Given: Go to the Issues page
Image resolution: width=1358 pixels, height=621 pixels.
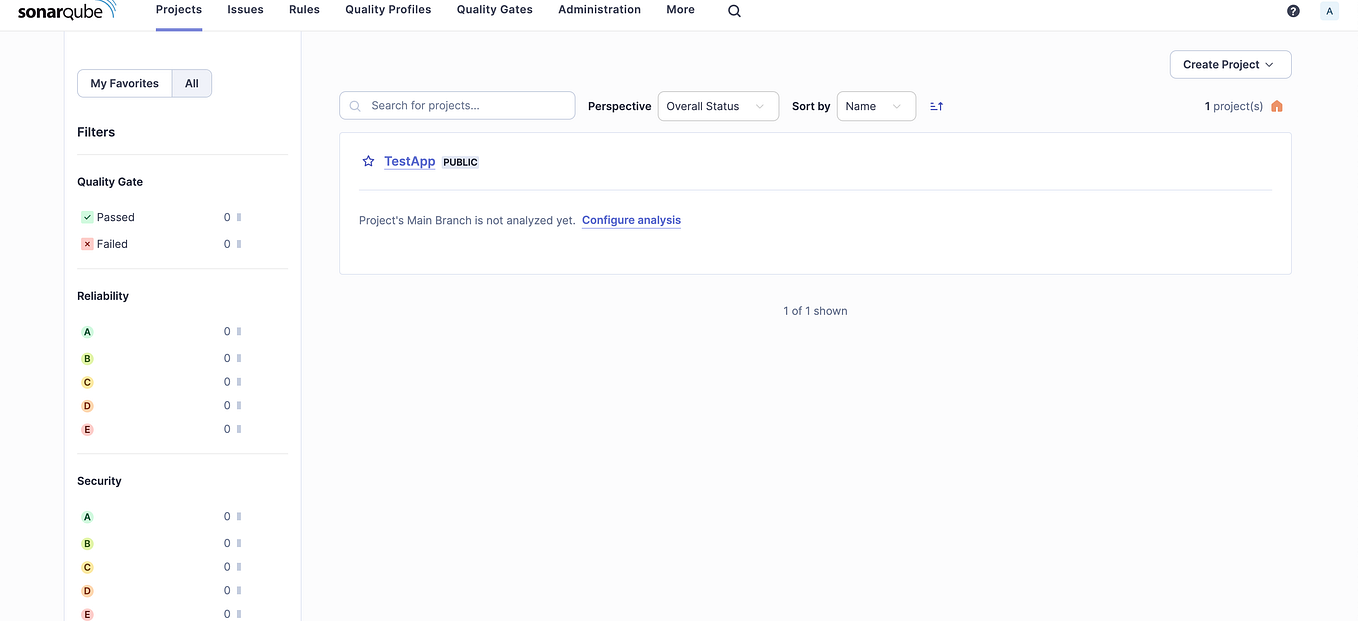Looking at the screenshot, I should (245, 9).
